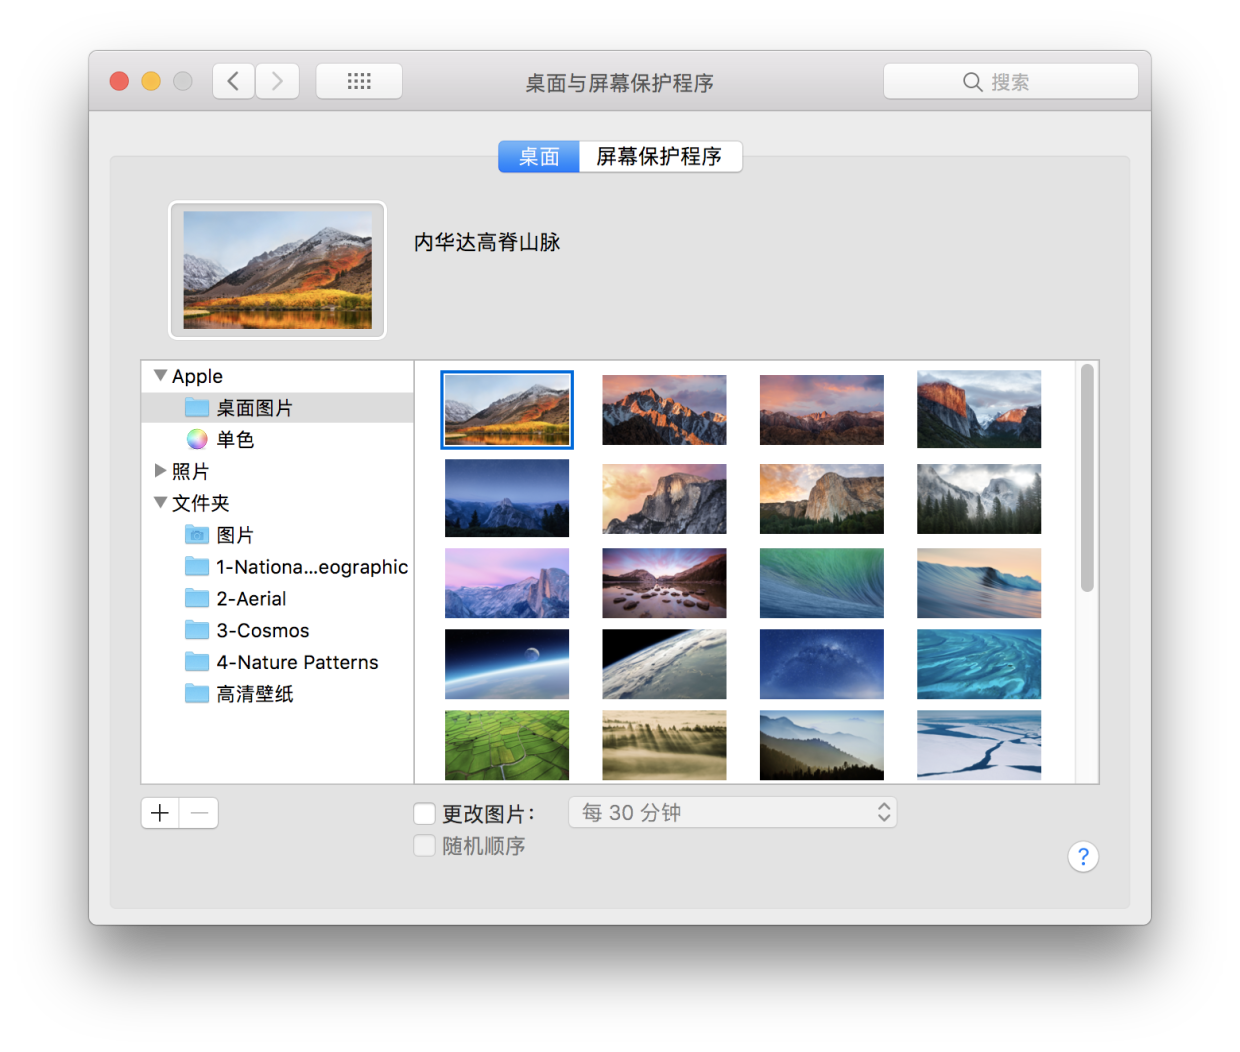Viewport: 1240px width, 1052px height.
Task: Choose the misty sand dunes wallpaper
Action: [664, 745]
